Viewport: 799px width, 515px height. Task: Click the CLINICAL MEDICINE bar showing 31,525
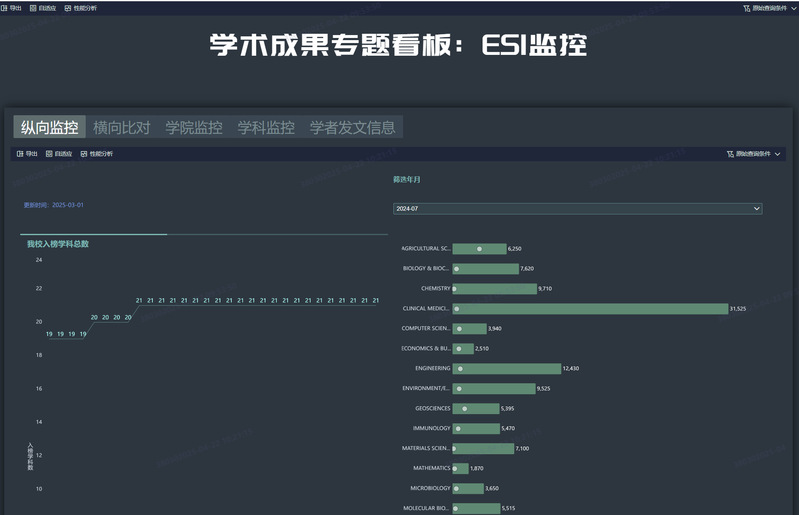590,309
